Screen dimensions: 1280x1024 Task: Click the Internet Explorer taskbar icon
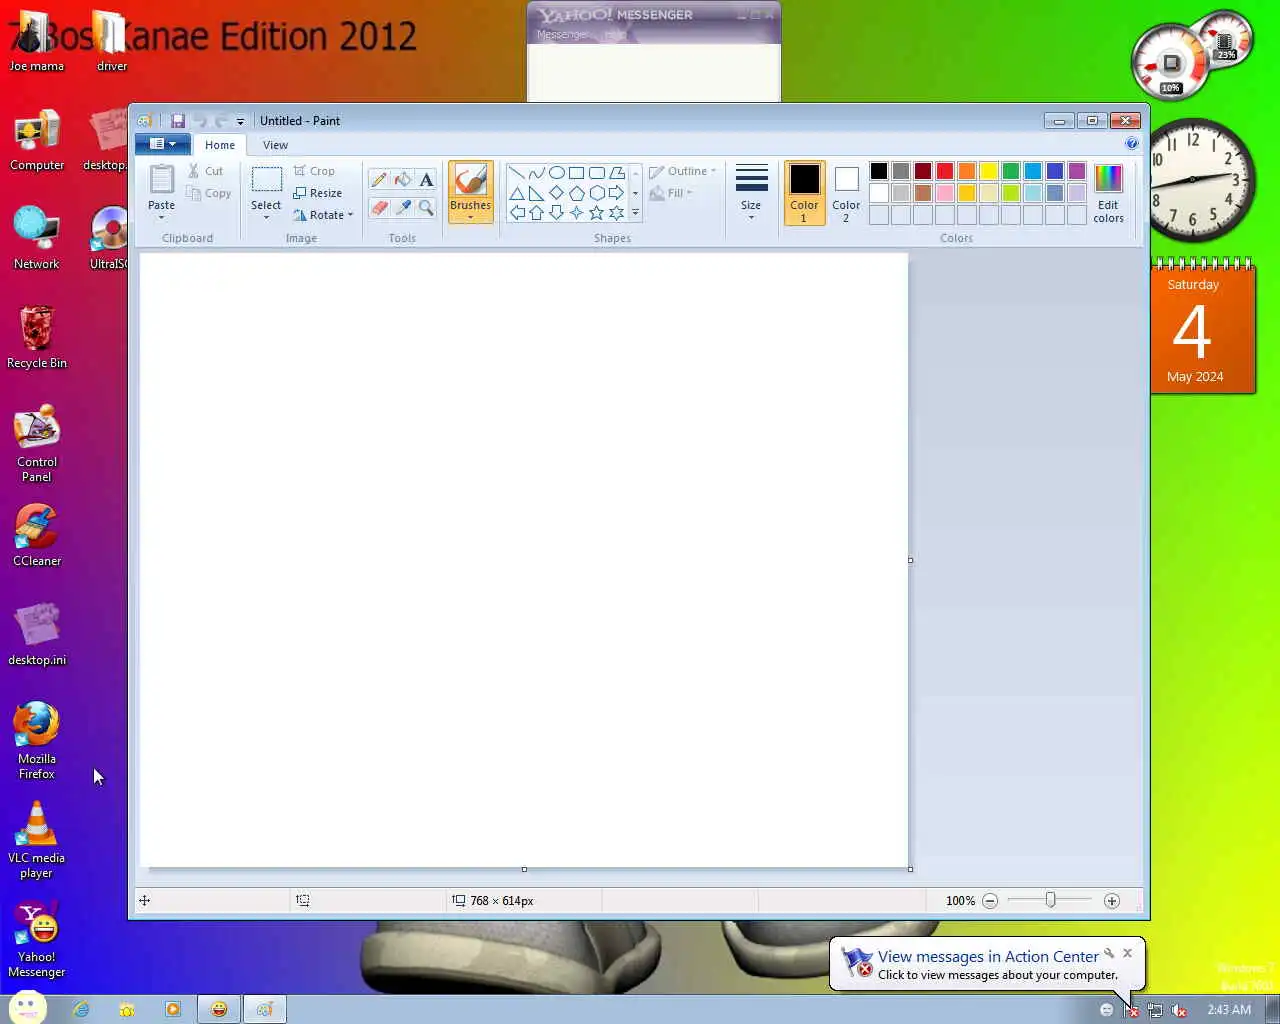[81, 1009]
